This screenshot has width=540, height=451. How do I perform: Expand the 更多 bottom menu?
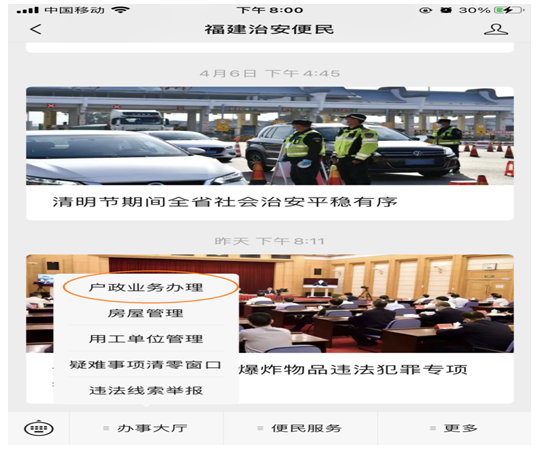pos(454,428)
